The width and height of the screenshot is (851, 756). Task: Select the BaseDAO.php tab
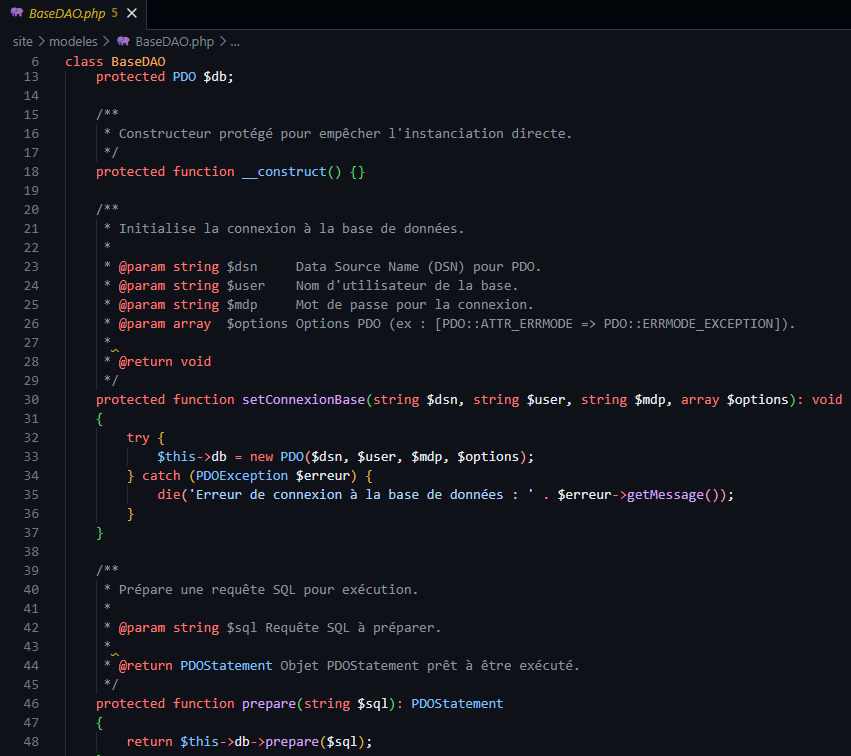pyautogui.click(x=66, y=14)
